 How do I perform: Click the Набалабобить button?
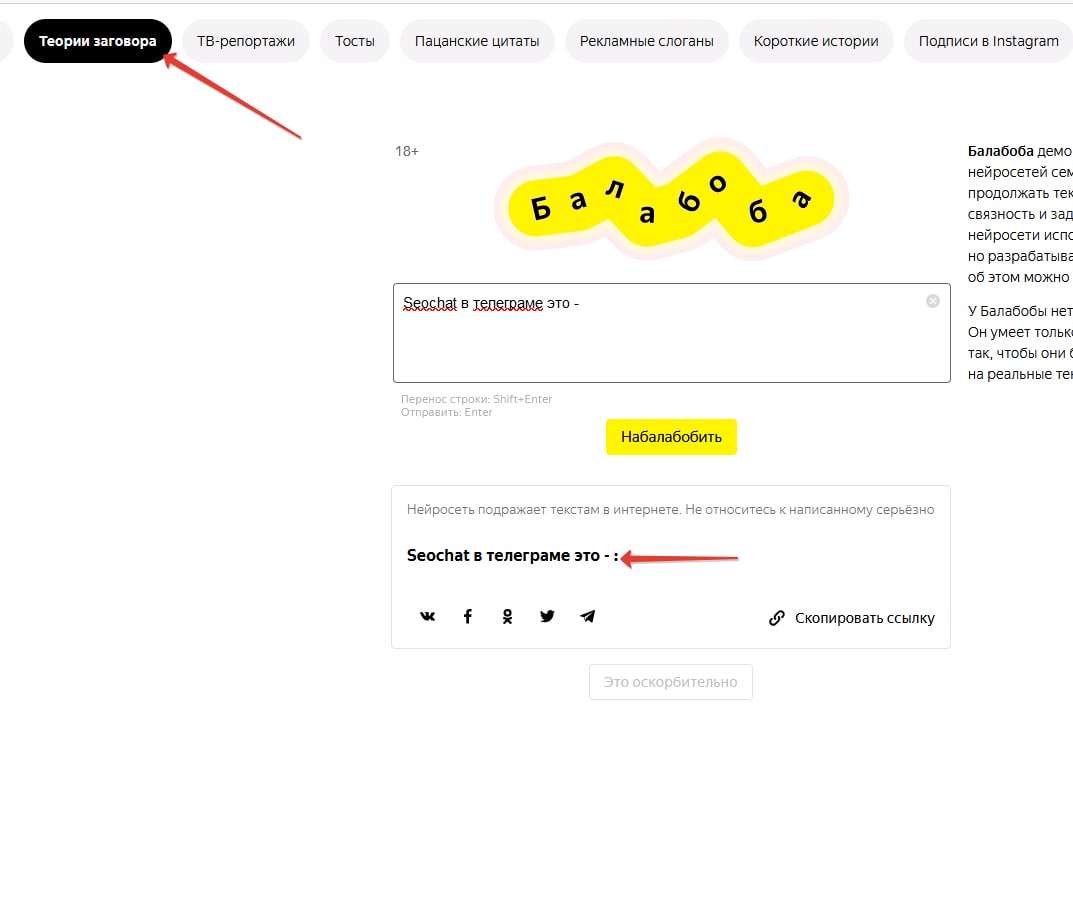coord(671,437)
